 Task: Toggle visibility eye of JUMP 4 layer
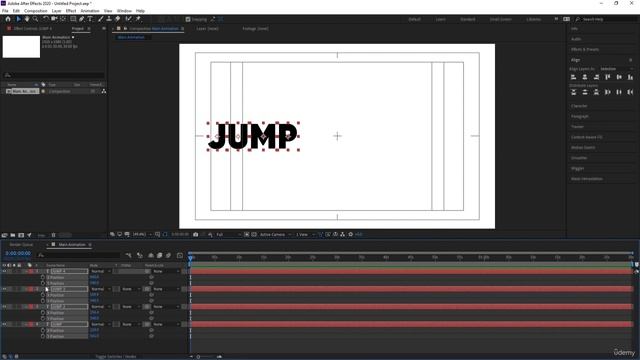pos(4,271)
